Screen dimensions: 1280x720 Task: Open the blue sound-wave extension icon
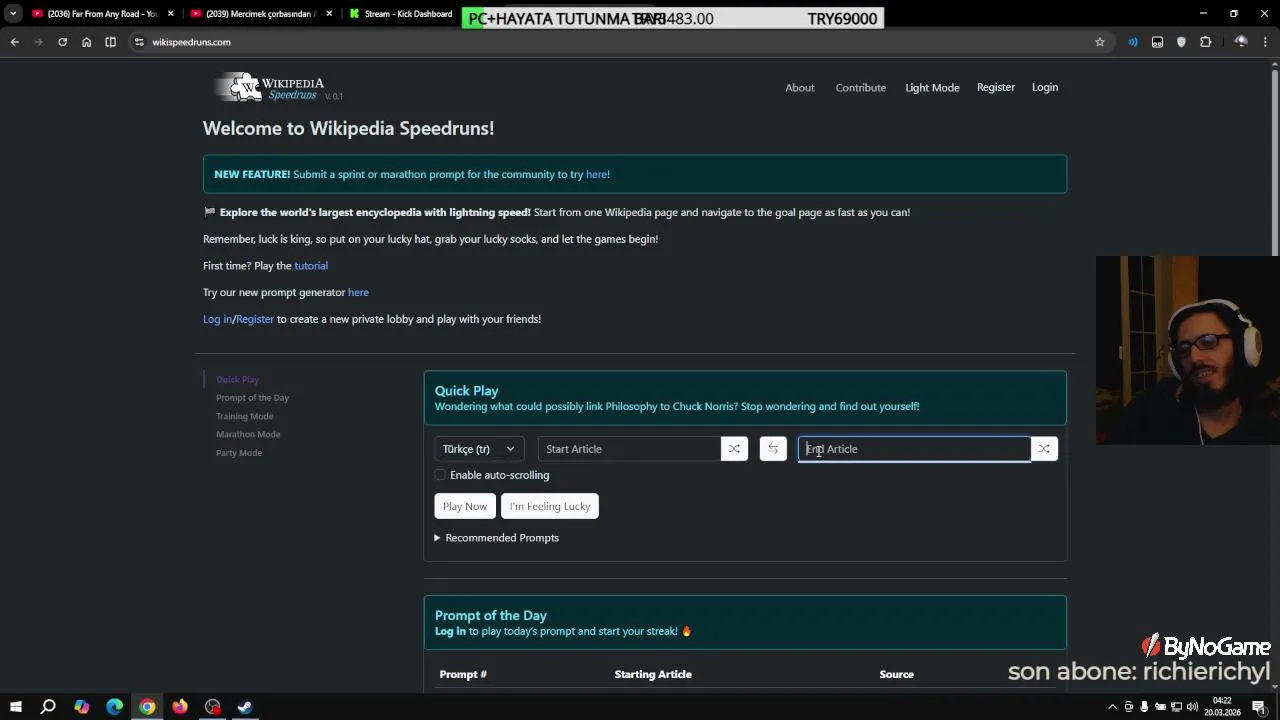[x=1133, y=42]
